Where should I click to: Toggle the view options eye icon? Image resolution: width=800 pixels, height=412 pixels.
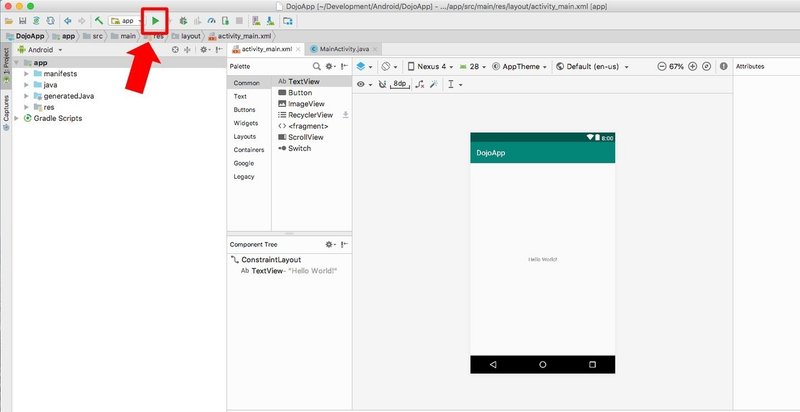point(364,85)
